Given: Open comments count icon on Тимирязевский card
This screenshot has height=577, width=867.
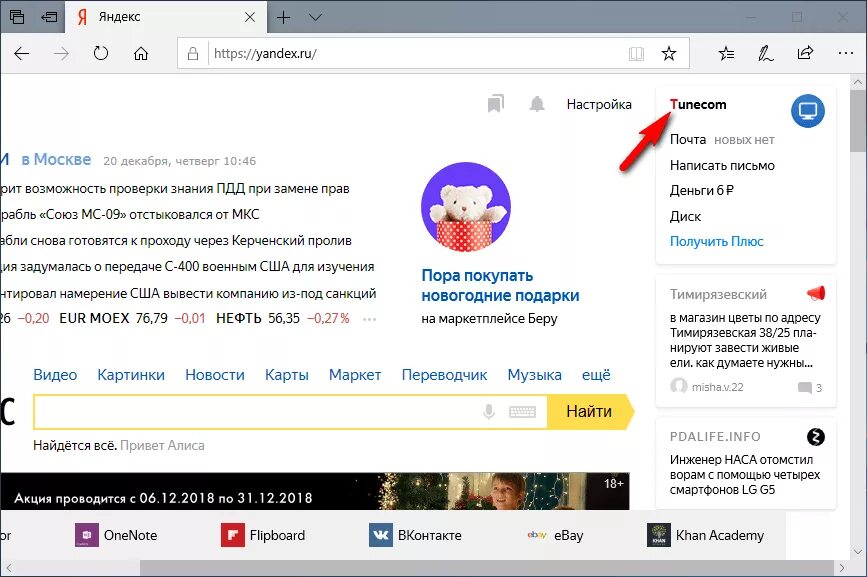Looking at the screenshot, I should [x=805, y=387].
